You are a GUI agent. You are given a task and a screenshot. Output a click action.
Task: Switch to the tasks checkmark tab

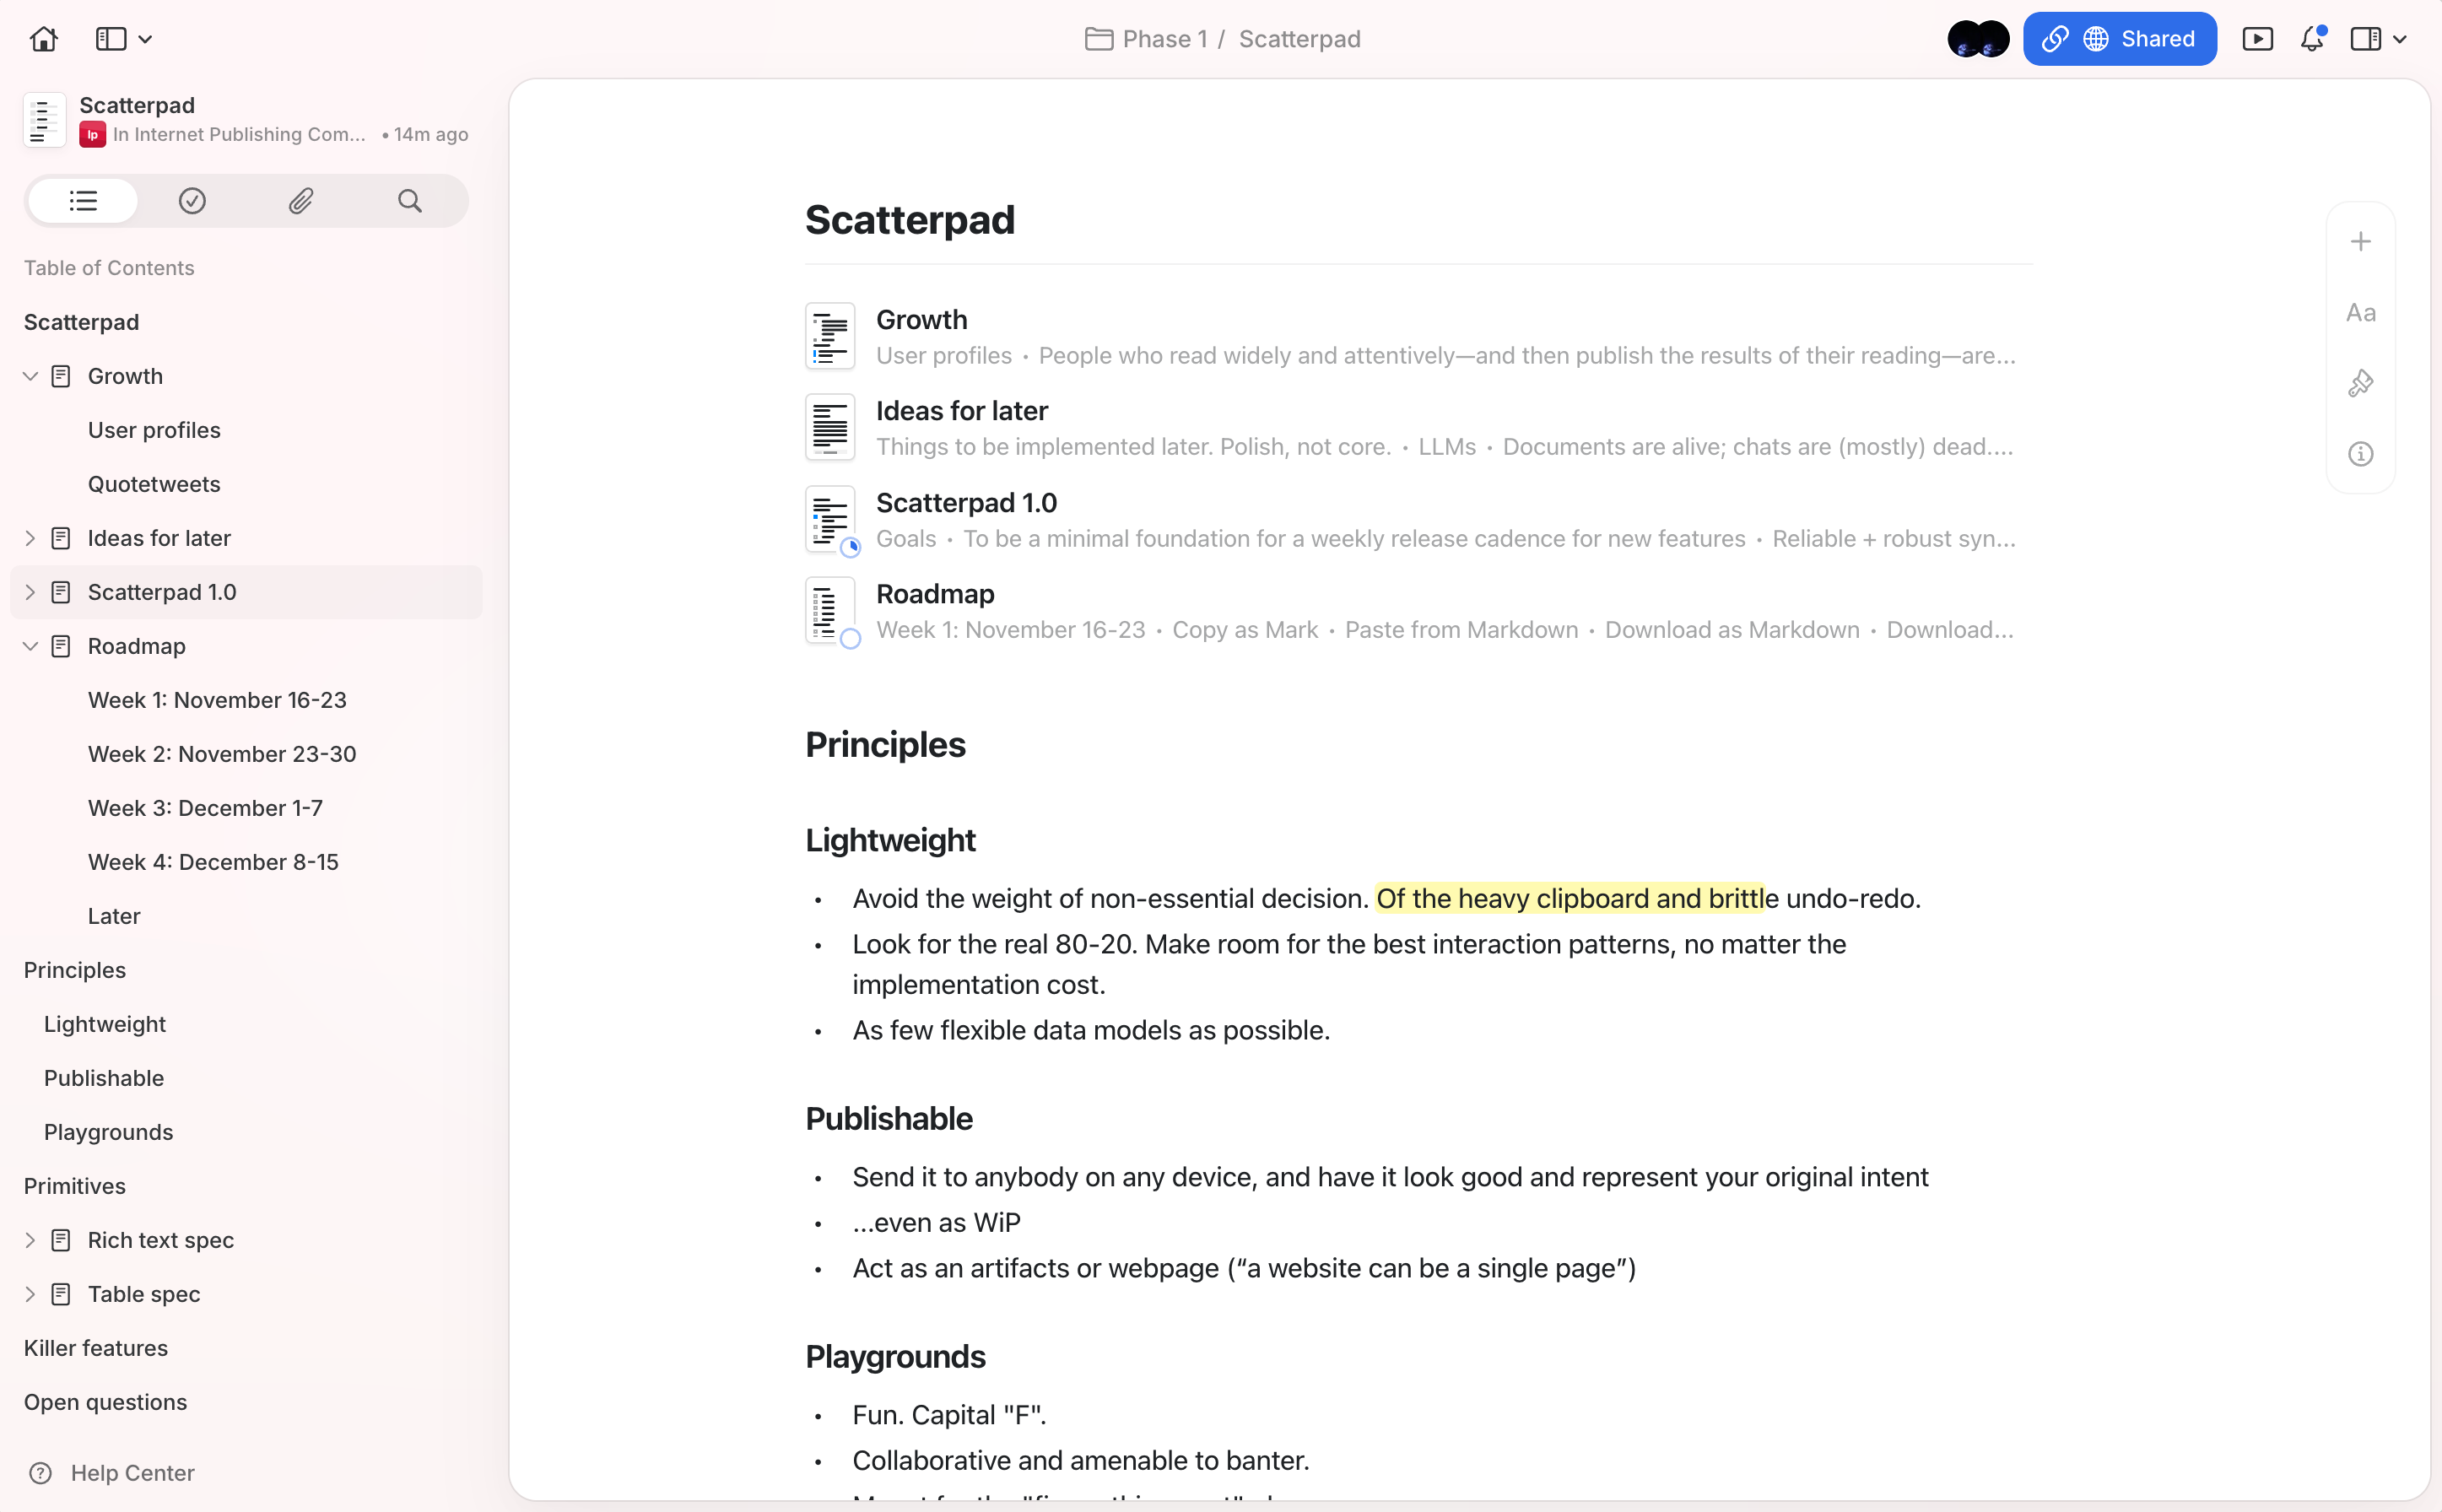[x=192, y=201]
